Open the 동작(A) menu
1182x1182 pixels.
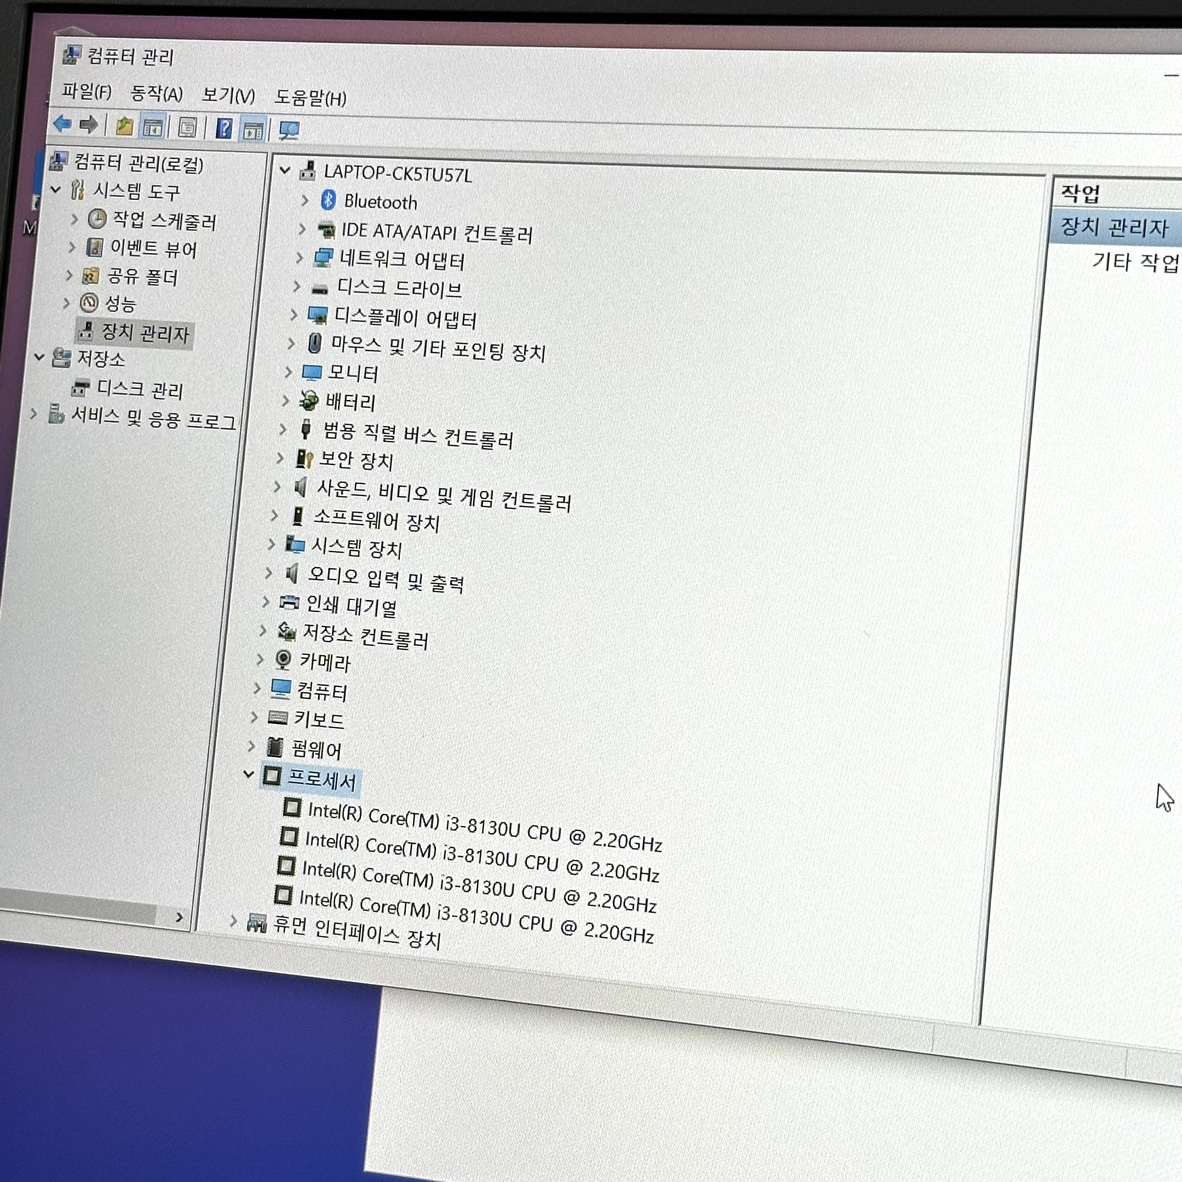tap(156, 94)
